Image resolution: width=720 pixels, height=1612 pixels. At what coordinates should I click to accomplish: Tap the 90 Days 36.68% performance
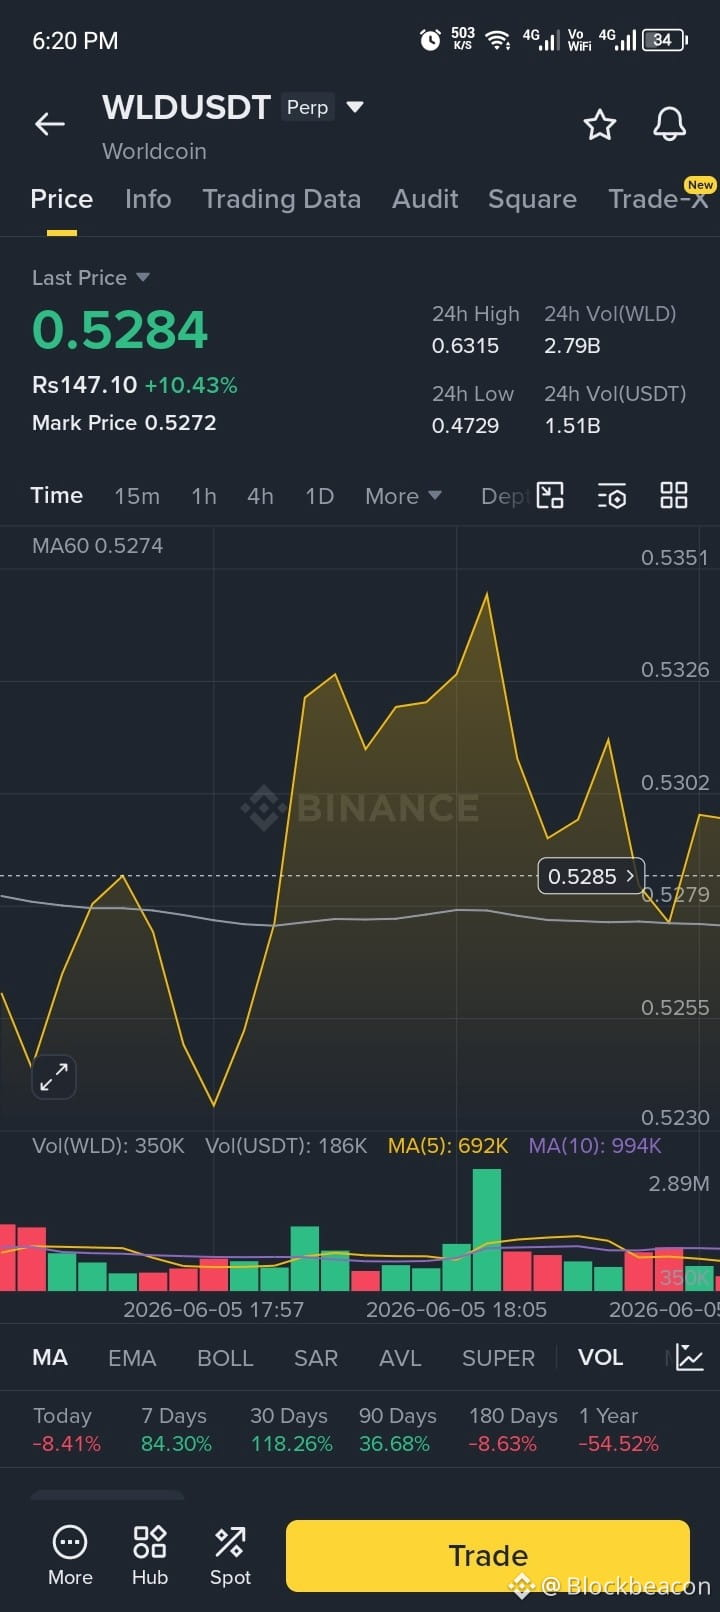(398, 1430)
